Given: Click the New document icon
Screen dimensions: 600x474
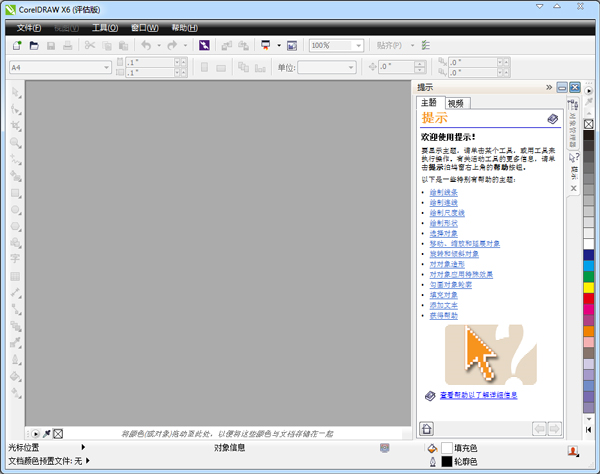Looking at the screenshot, I should tap(17, 46).
